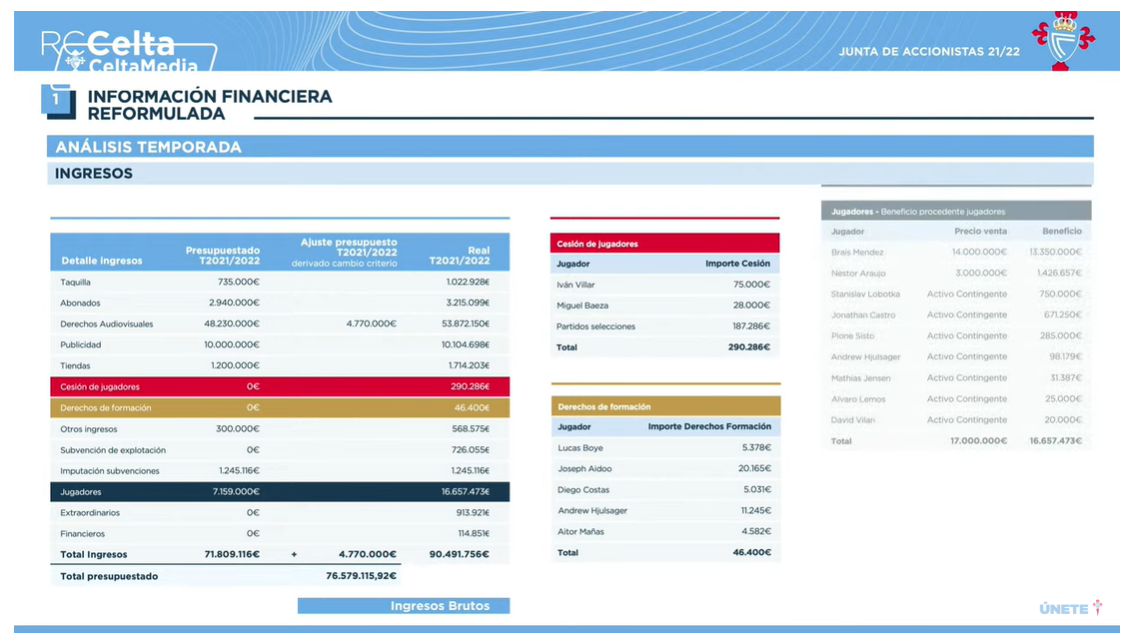Click the Total presupuestado value 76.579.115,92€
1125x641 pixels.
tap(361, 576)
